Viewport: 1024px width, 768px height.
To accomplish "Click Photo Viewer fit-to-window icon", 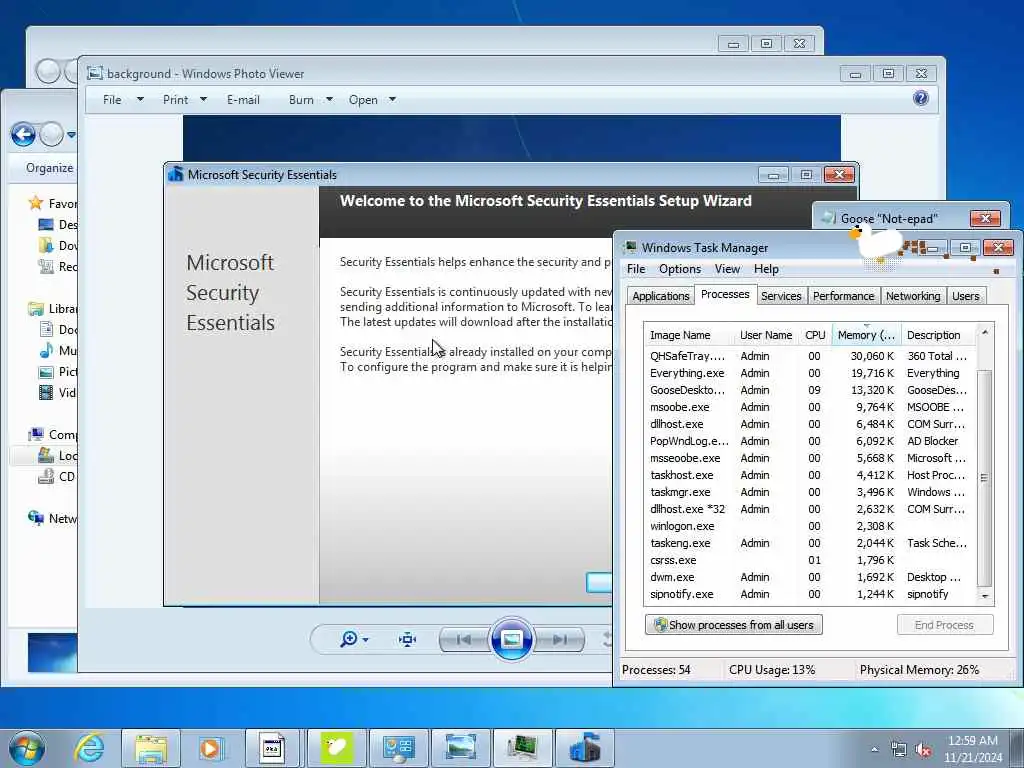I will coord(408,639).
